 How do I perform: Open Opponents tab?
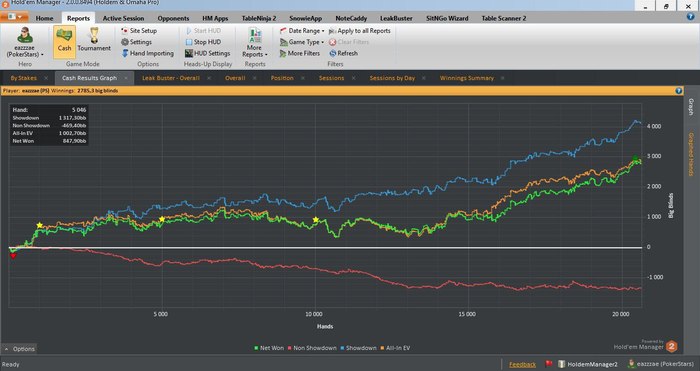(173, 18)
